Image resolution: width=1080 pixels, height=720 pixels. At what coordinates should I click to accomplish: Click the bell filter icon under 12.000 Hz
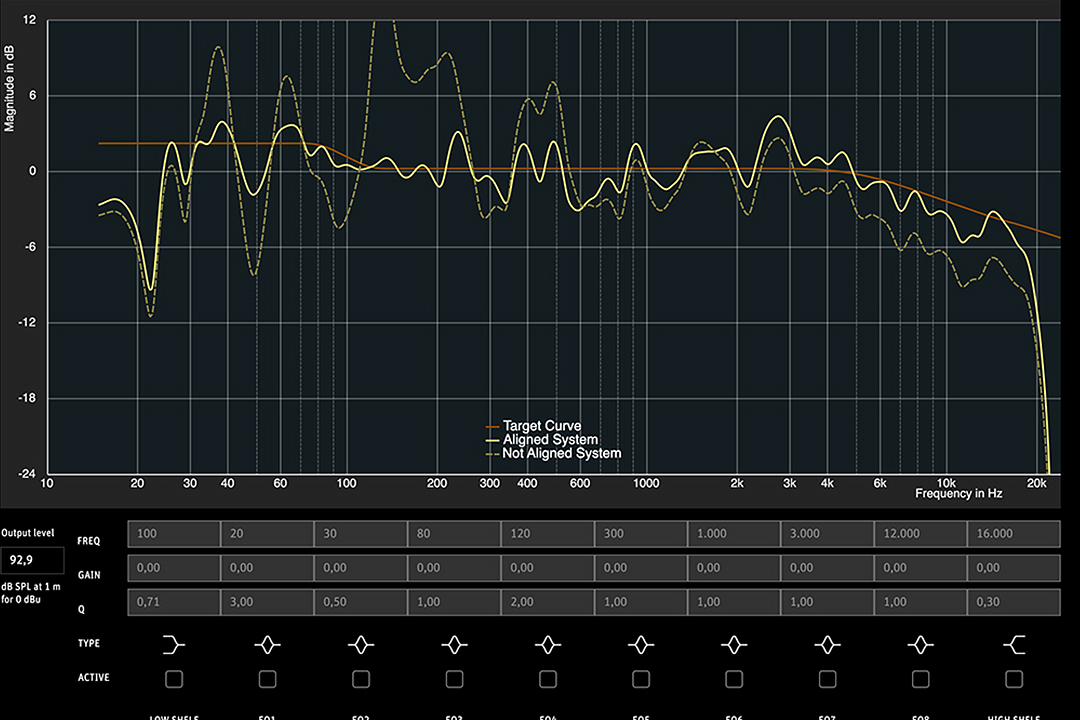(921, 645)
